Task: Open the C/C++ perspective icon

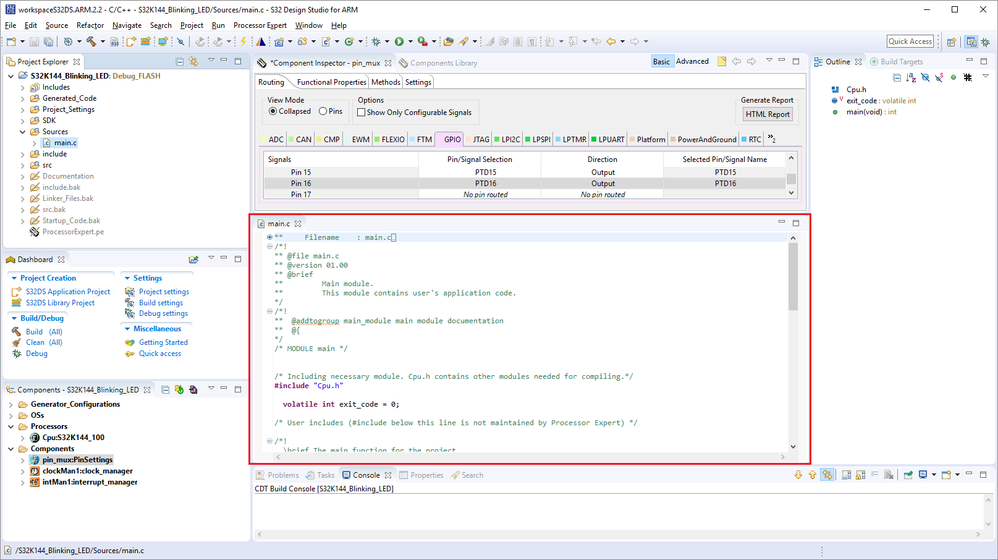Action: (971, 41)
